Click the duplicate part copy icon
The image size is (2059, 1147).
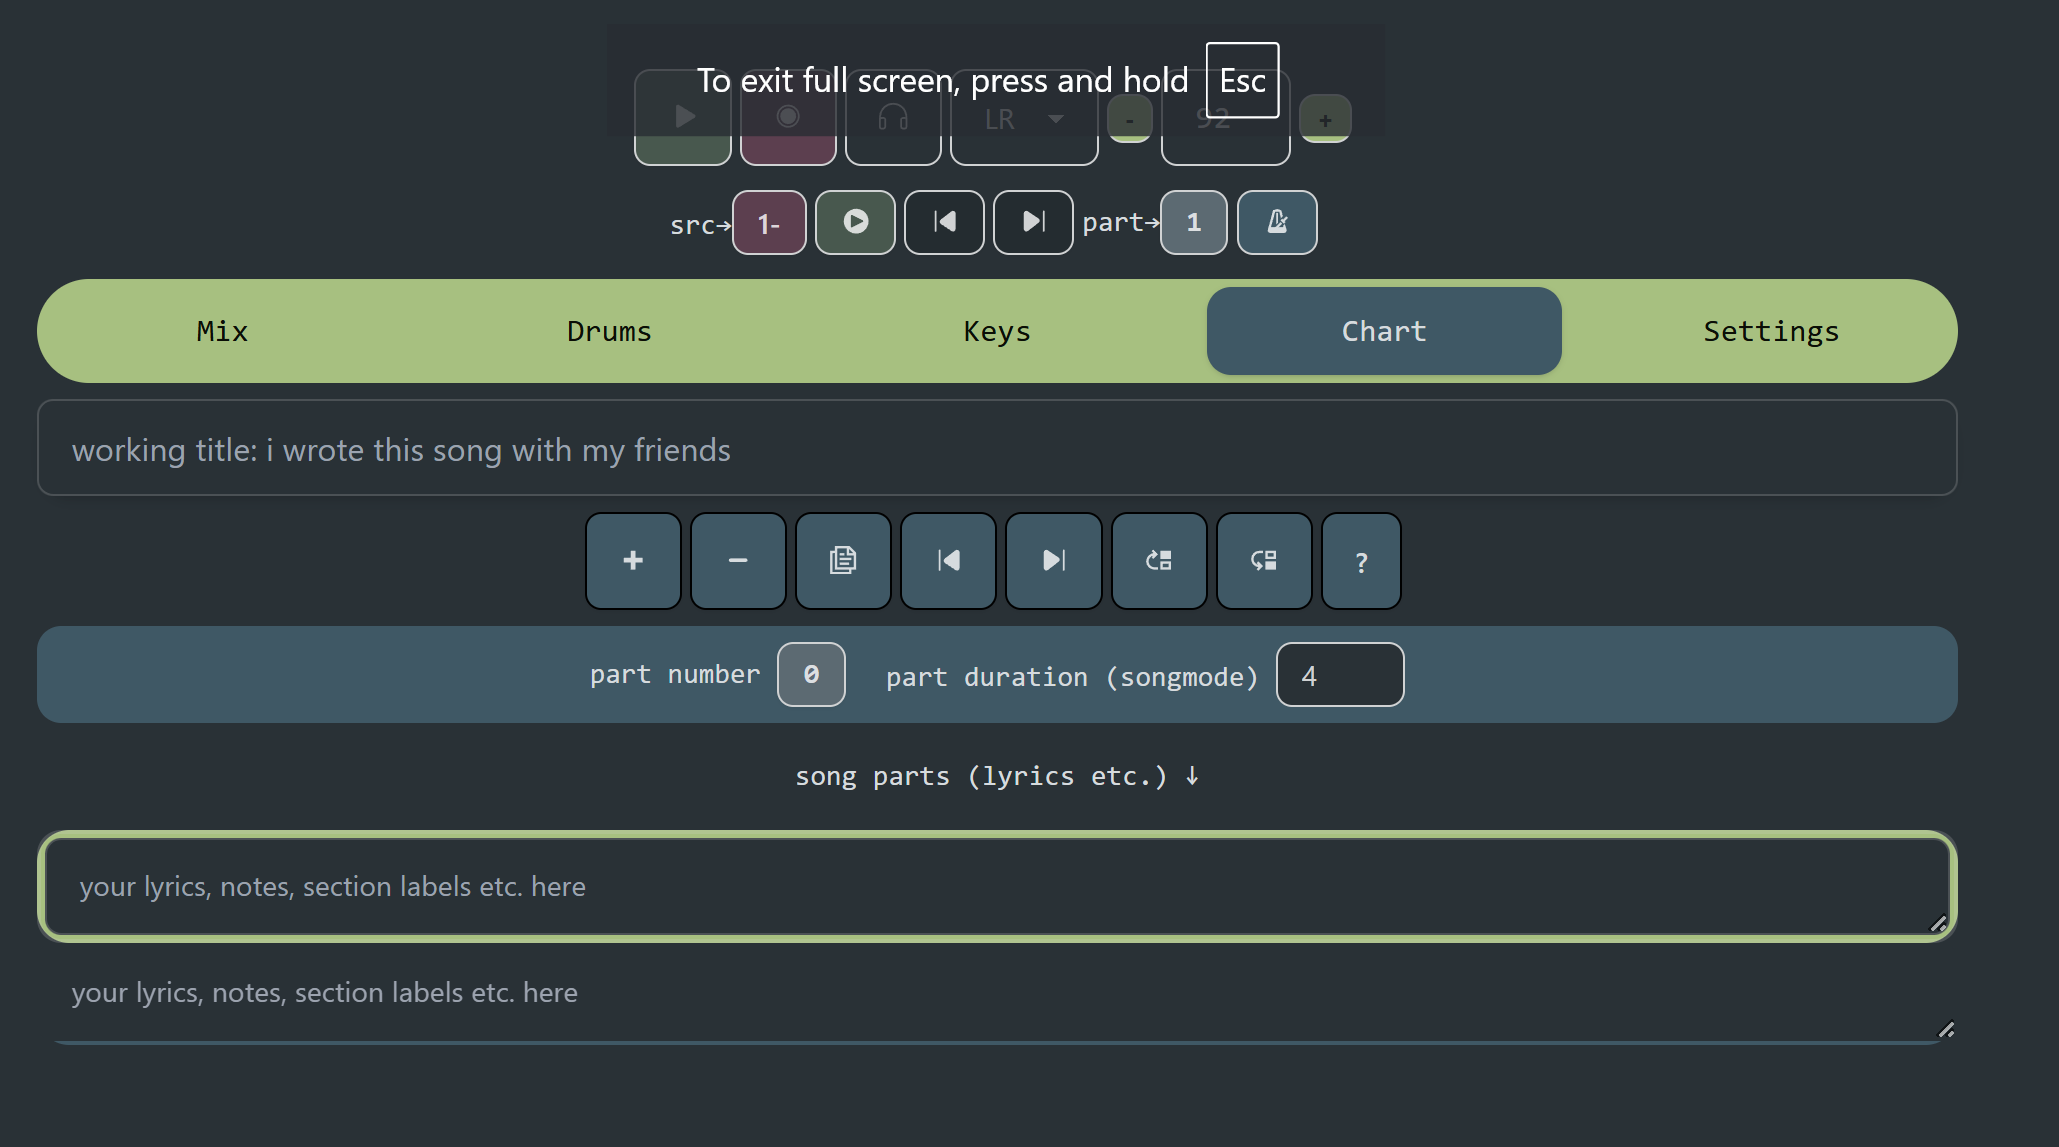[843, 561]
